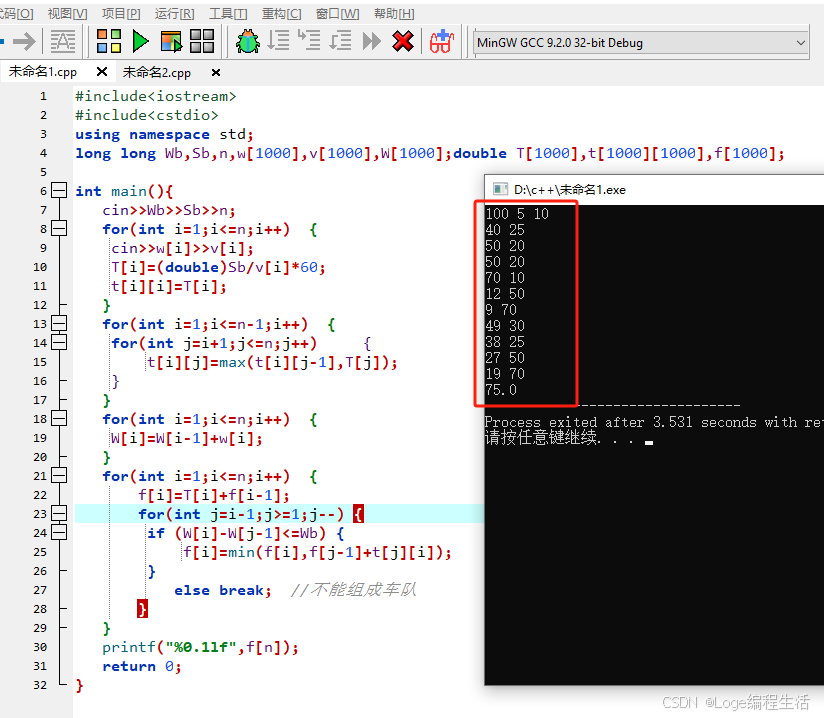Click the '#include<iostream>' line
Screen dimensions: 824x718
(x=156, y=96)
